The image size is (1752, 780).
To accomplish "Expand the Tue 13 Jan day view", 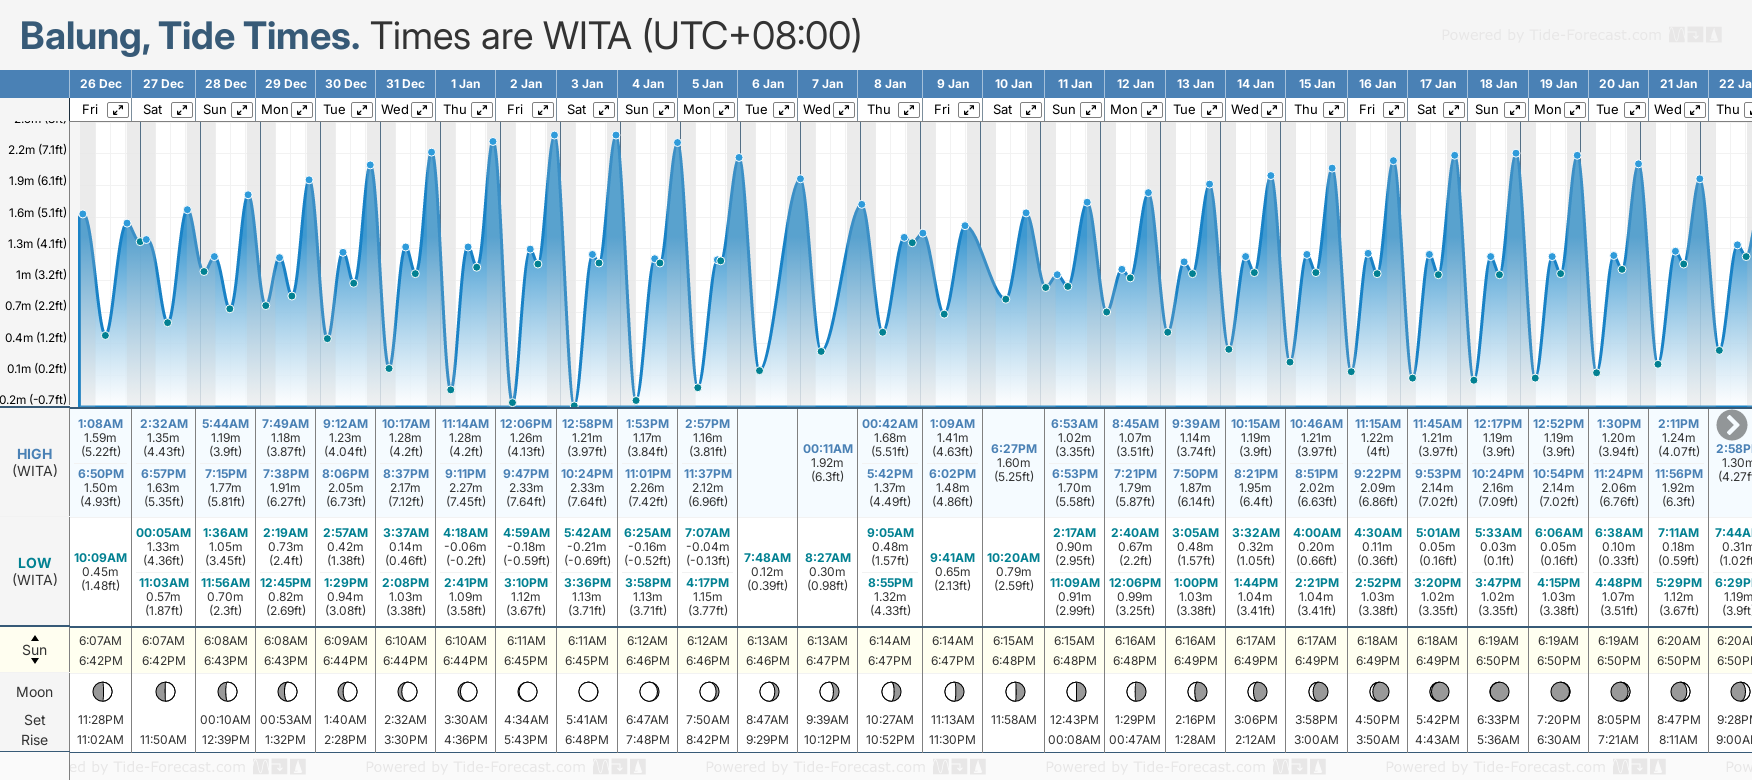I will pyautogui.click(x=1211, y=110).
